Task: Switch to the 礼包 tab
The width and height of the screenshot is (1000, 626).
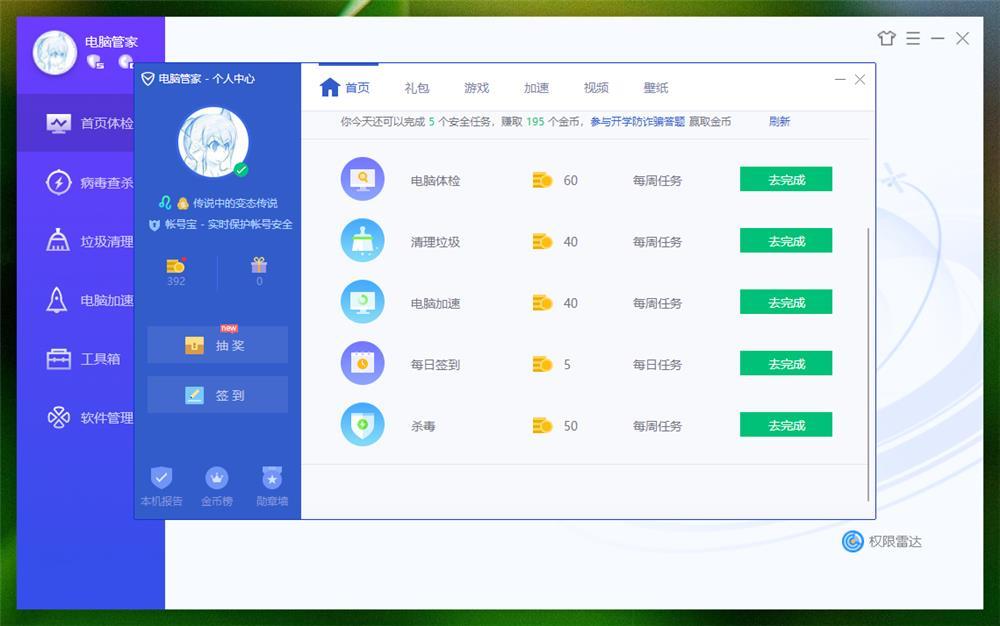Action: 416,88
